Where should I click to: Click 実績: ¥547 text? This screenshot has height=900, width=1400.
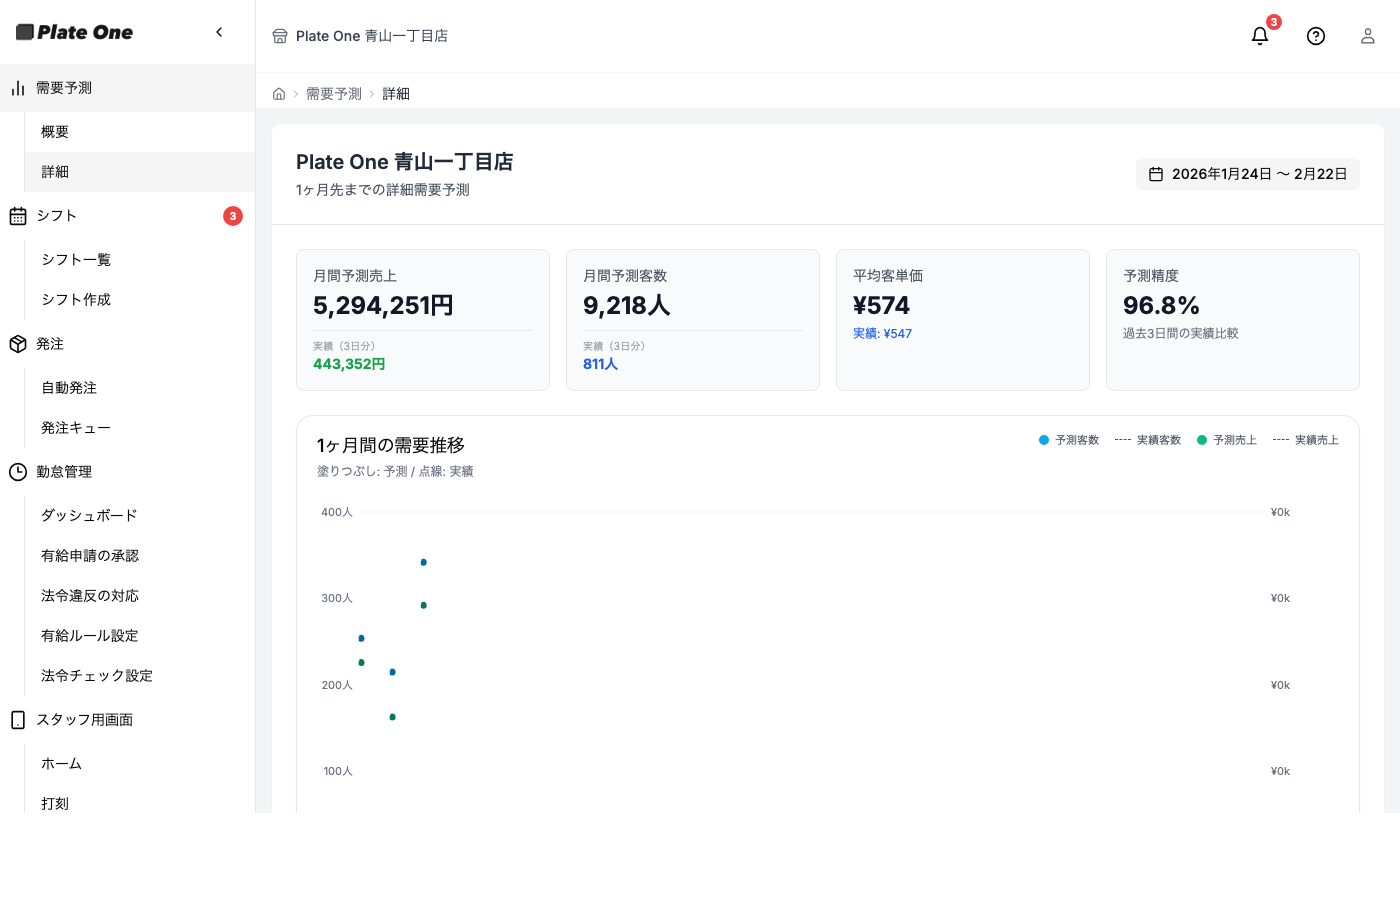(882, 334)
